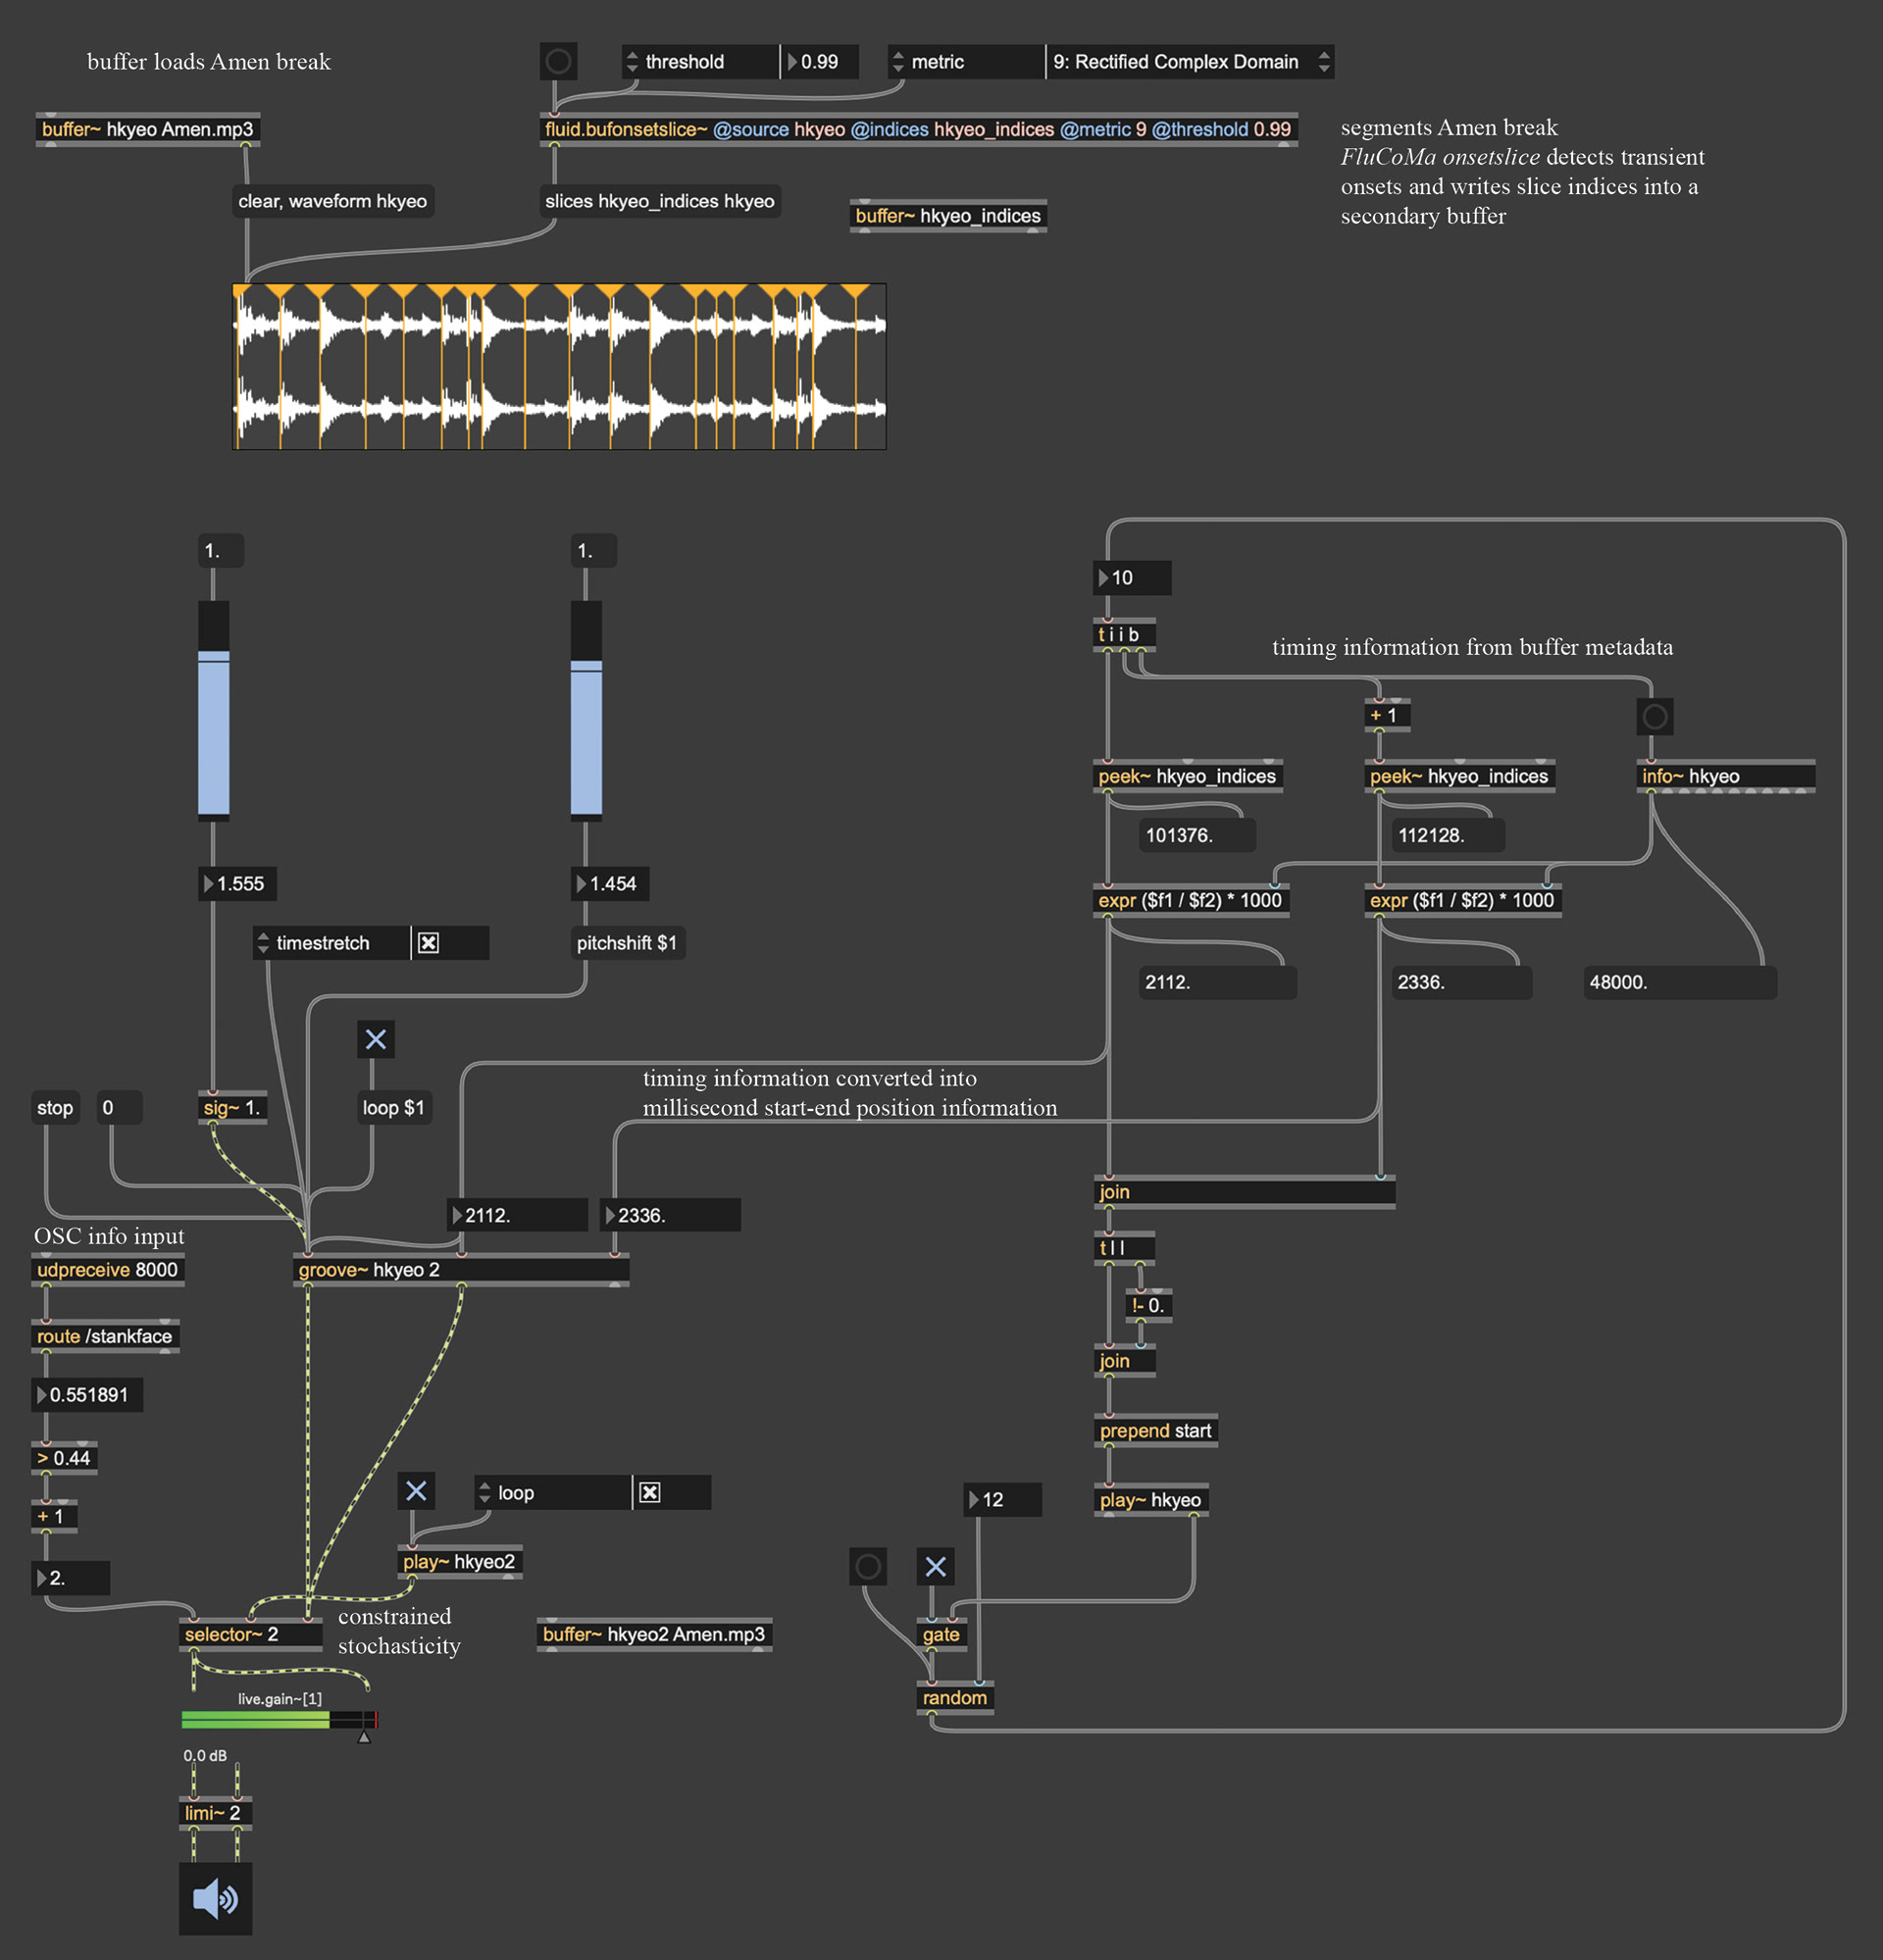
Task: Click 'clear, waveform hkyeo' message box
Action: click(332, 201)
